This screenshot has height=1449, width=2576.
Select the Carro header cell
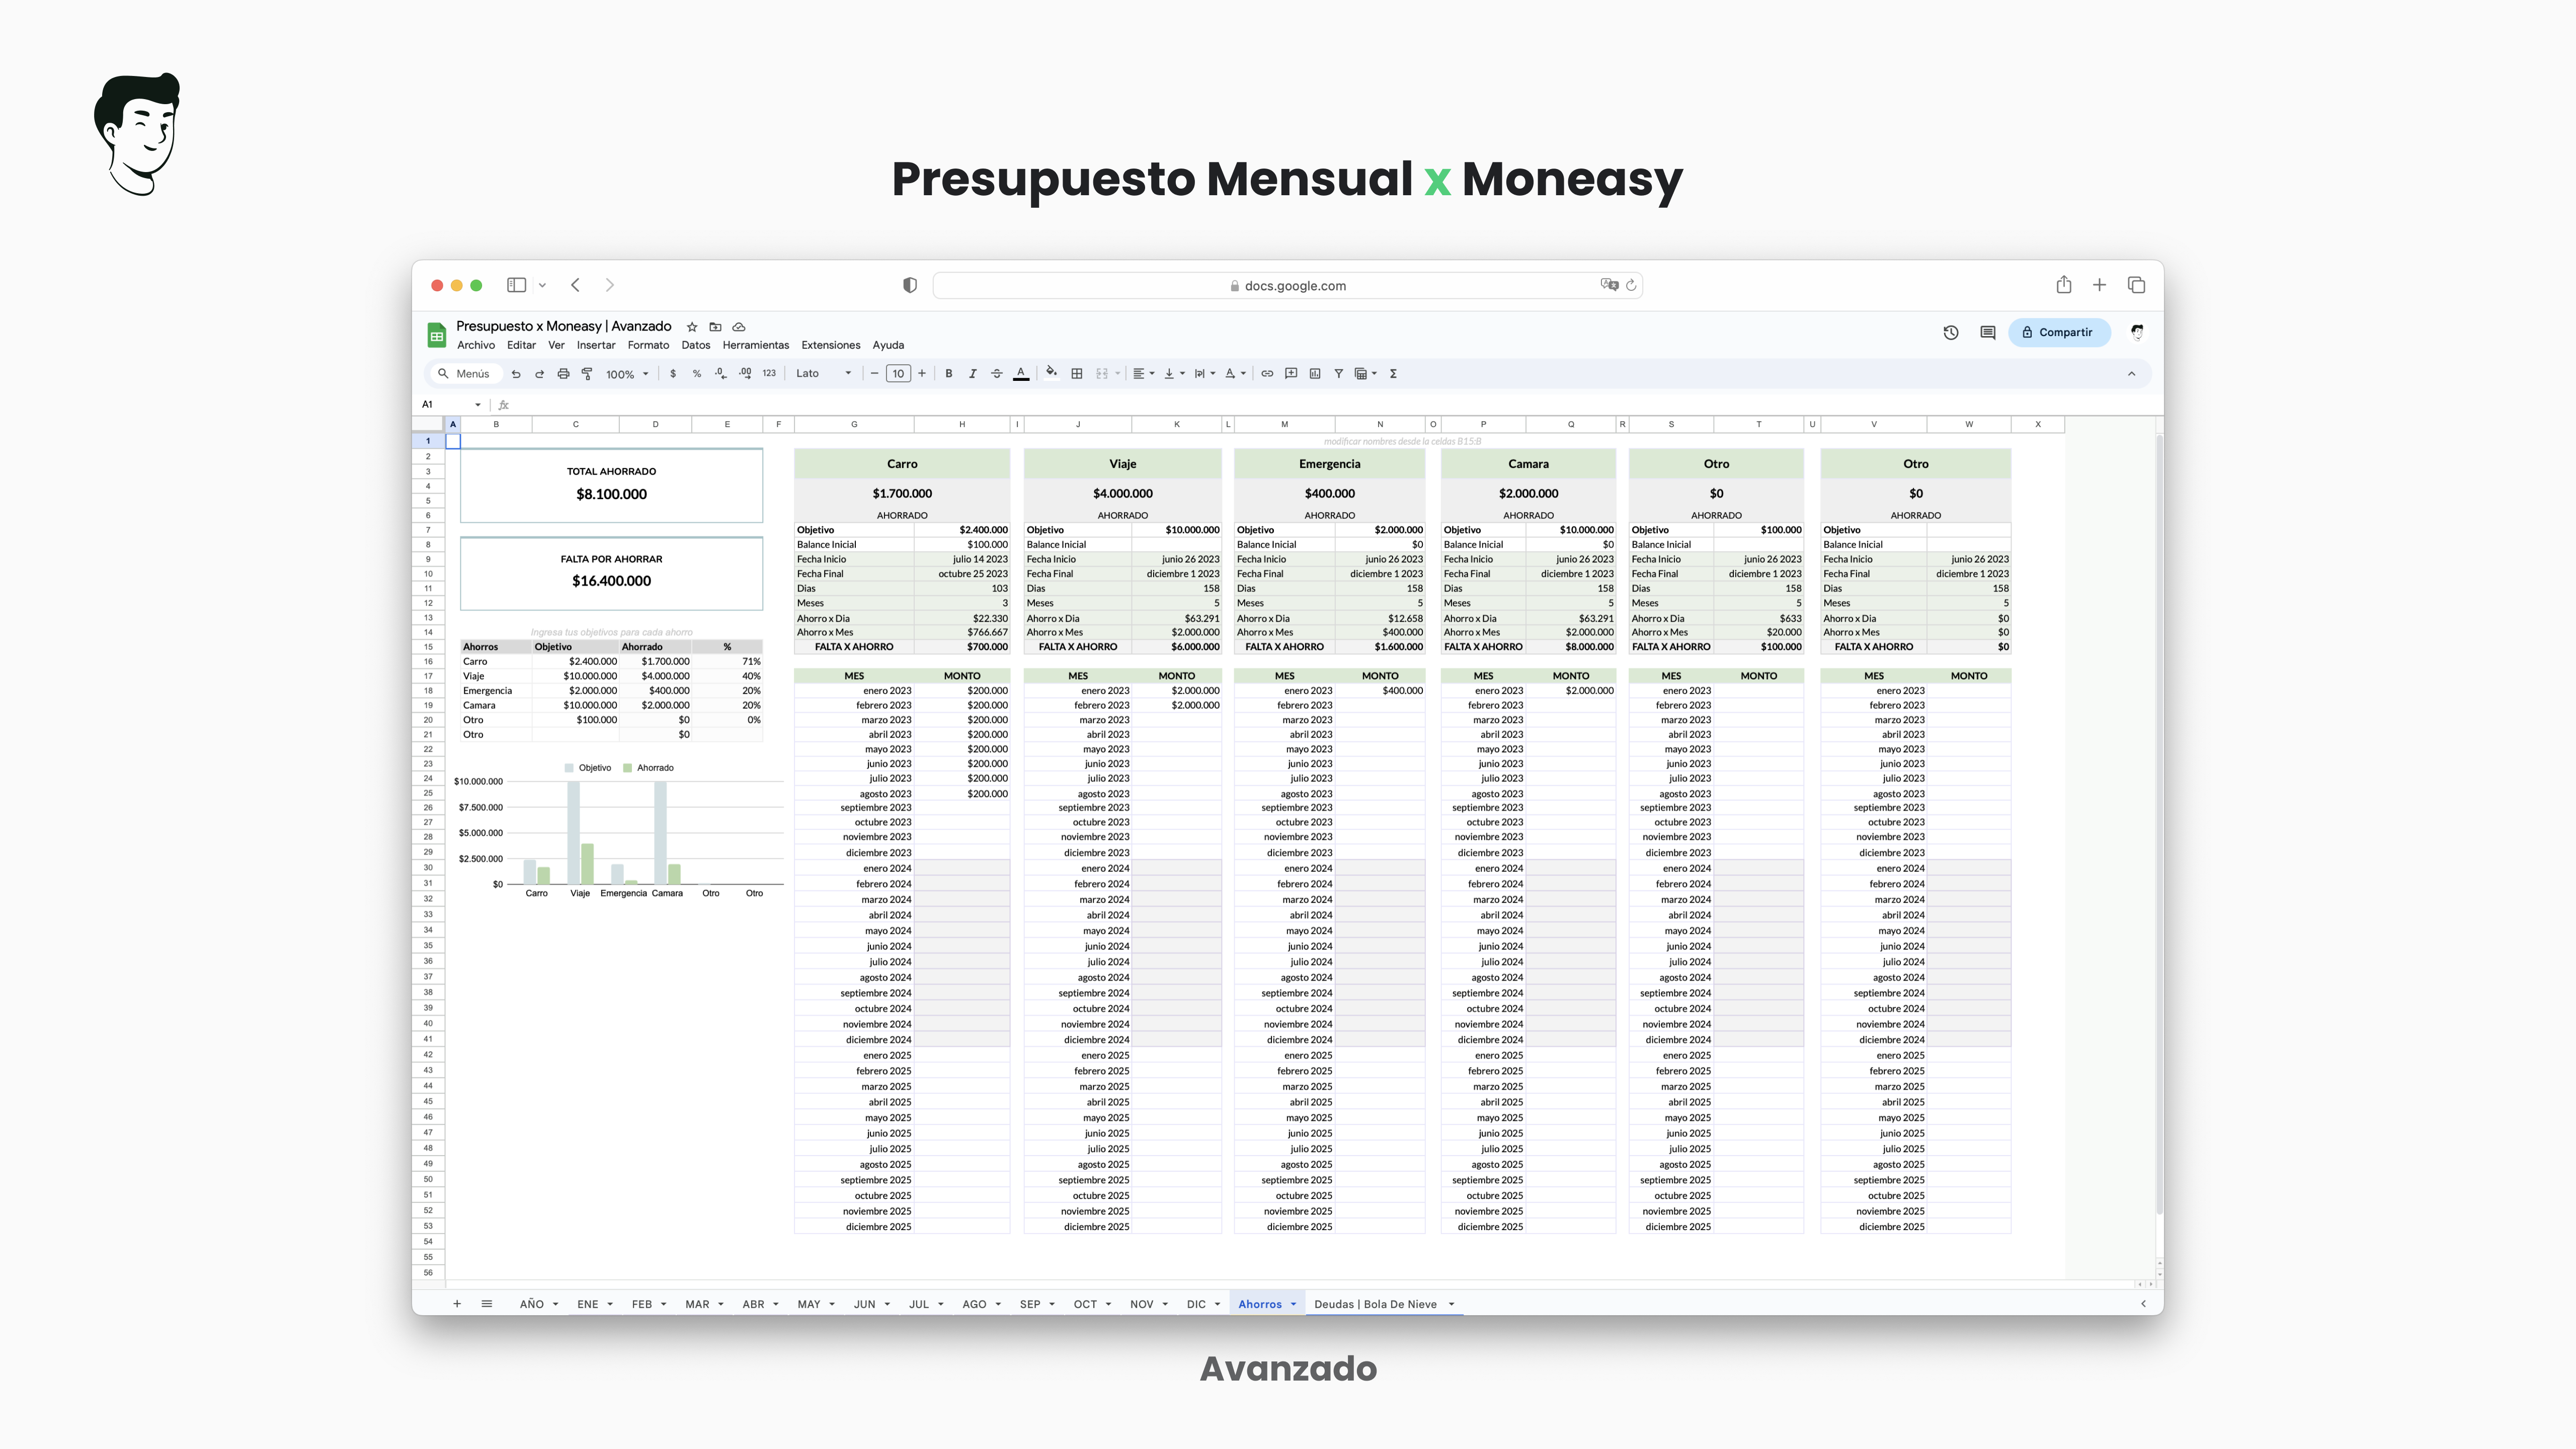[902, 464]
